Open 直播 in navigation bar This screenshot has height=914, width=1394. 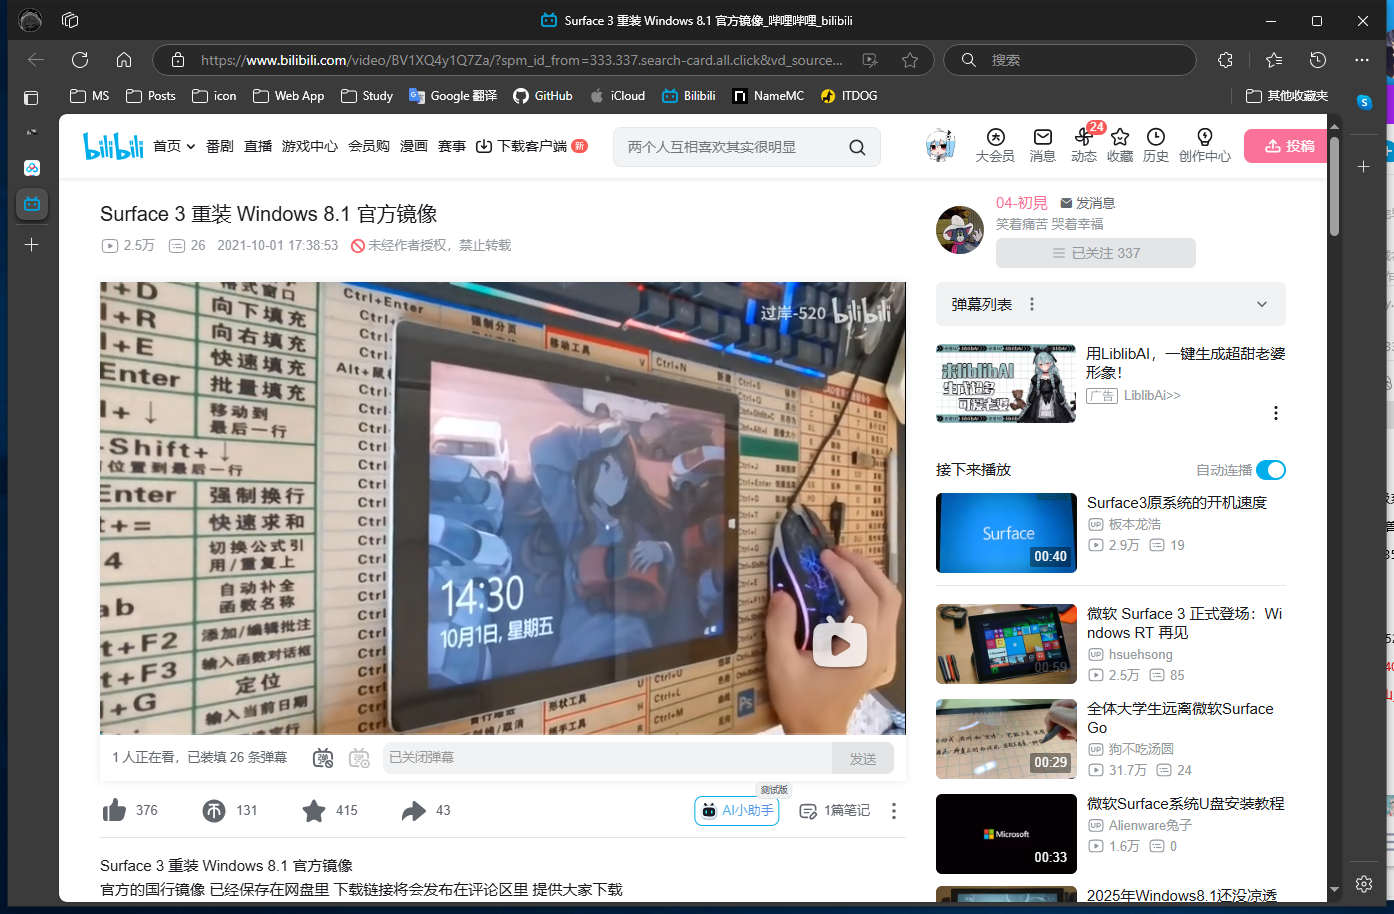[258, 146]
